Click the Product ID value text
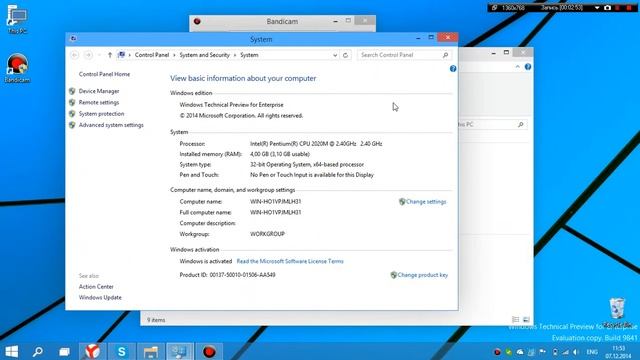This screenshot has width=640, height=360. pyautogui.click(x=242, y=275)
